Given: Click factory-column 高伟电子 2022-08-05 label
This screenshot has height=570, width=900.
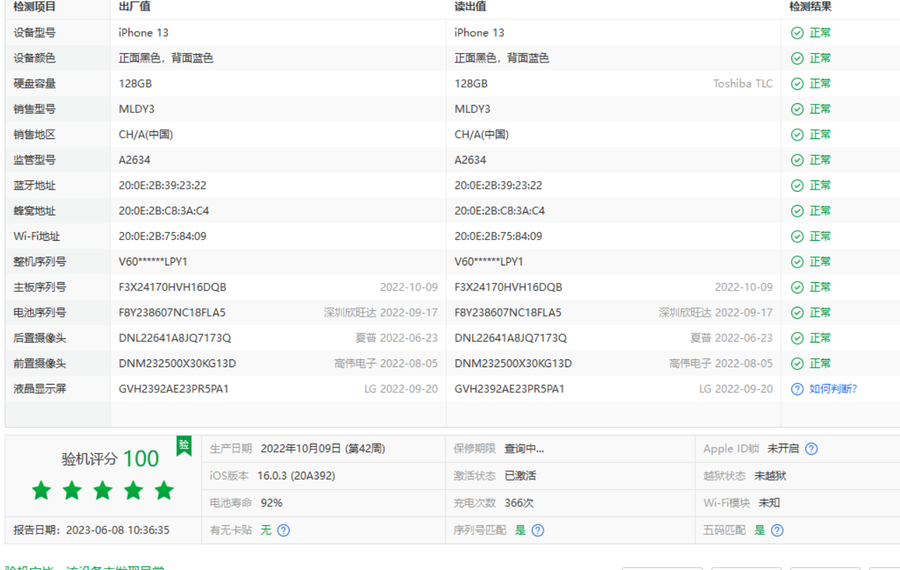Looking at the screenshot, I should 386,363.
